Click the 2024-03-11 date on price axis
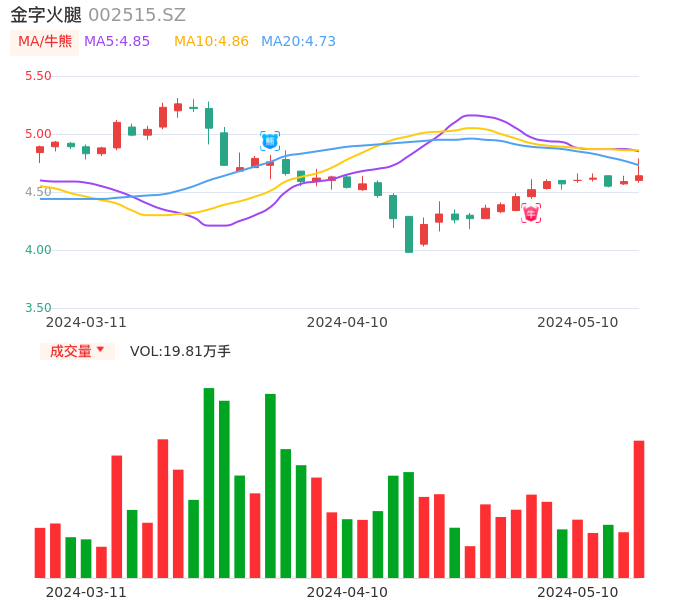Screen dimensions: 686x606 click(86, 322)
